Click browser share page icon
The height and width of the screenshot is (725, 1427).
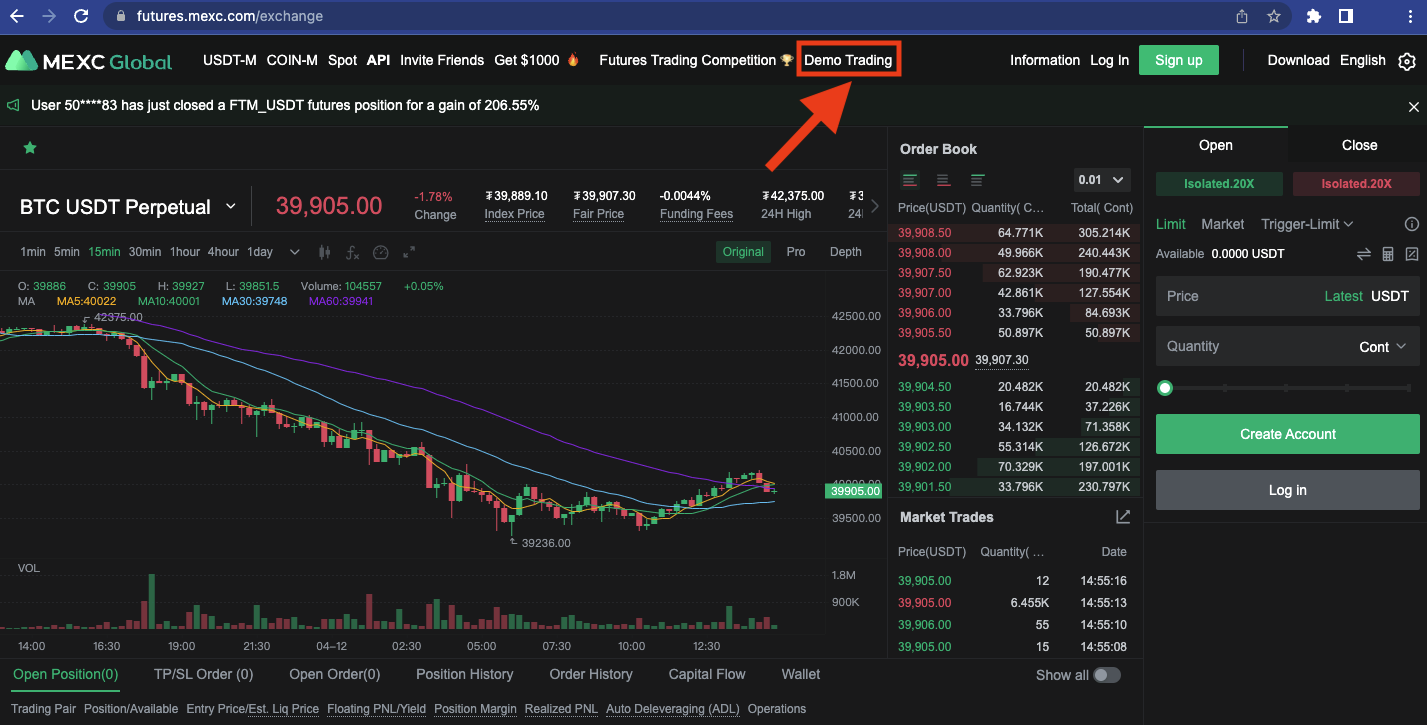pos(1242,16)
